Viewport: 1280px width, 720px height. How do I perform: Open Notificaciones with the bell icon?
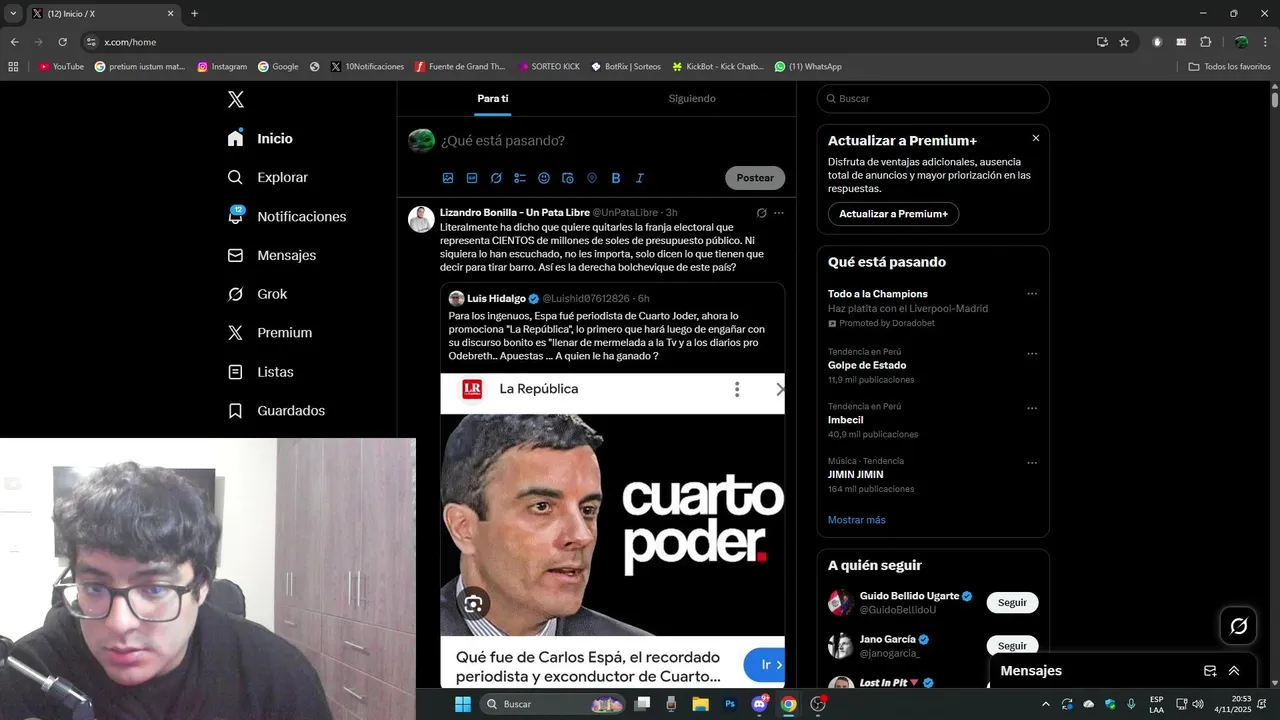coord(286,216)
